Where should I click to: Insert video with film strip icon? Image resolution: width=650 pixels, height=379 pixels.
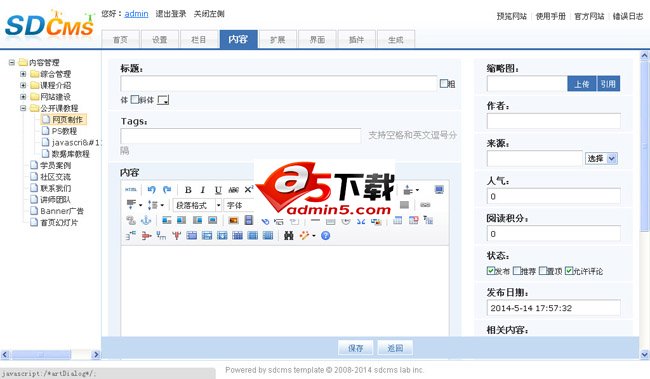point(249,220)
